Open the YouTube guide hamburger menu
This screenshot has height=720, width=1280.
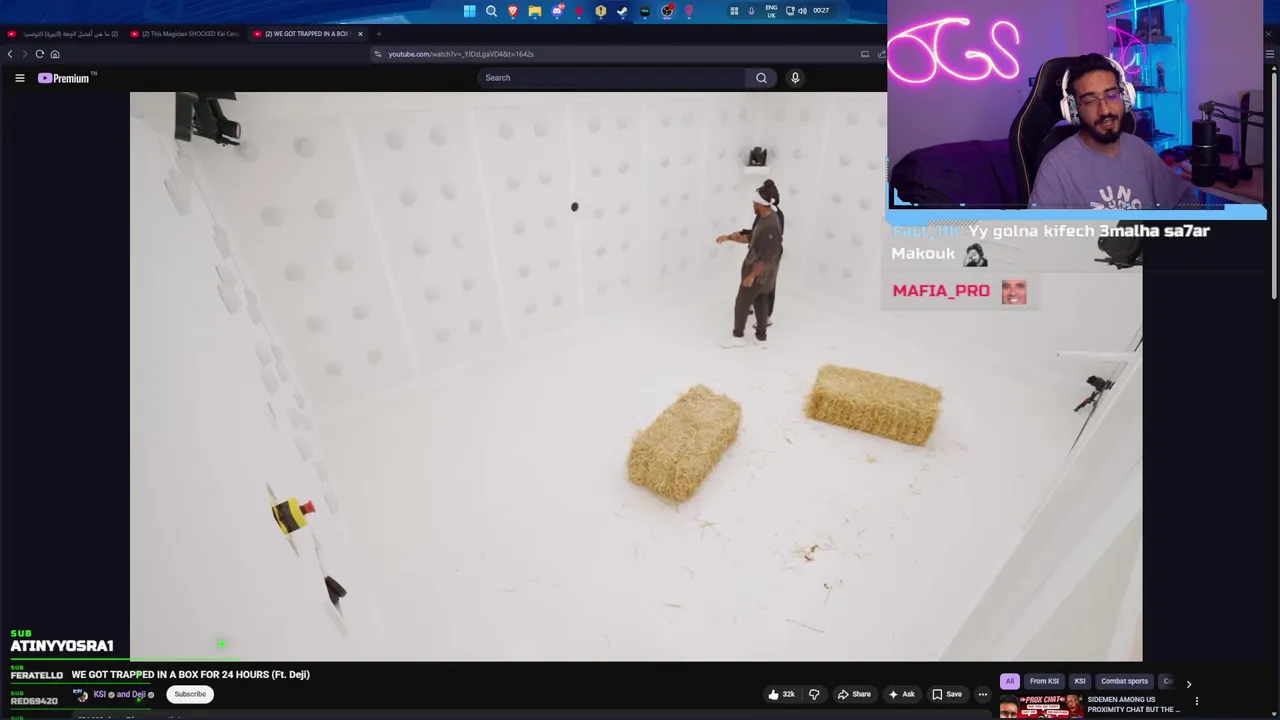[x=19, y=78]
